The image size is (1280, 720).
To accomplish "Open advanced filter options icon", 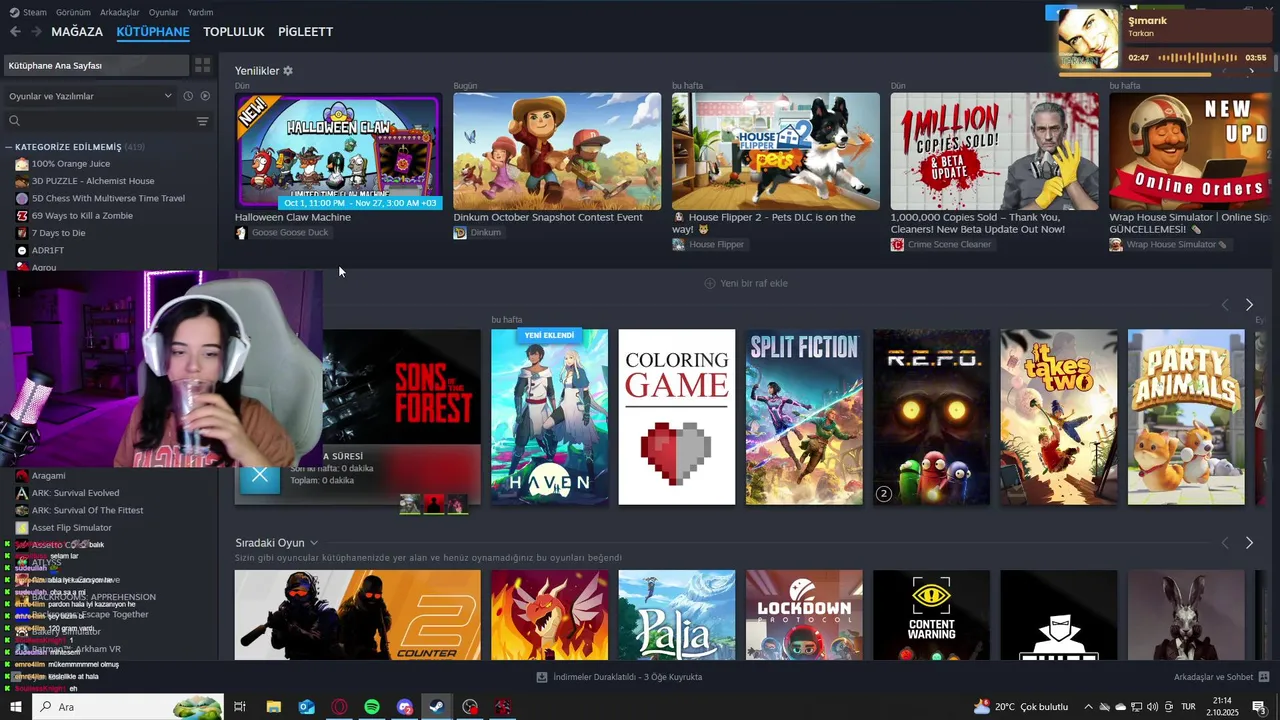I will pos(203,121).
